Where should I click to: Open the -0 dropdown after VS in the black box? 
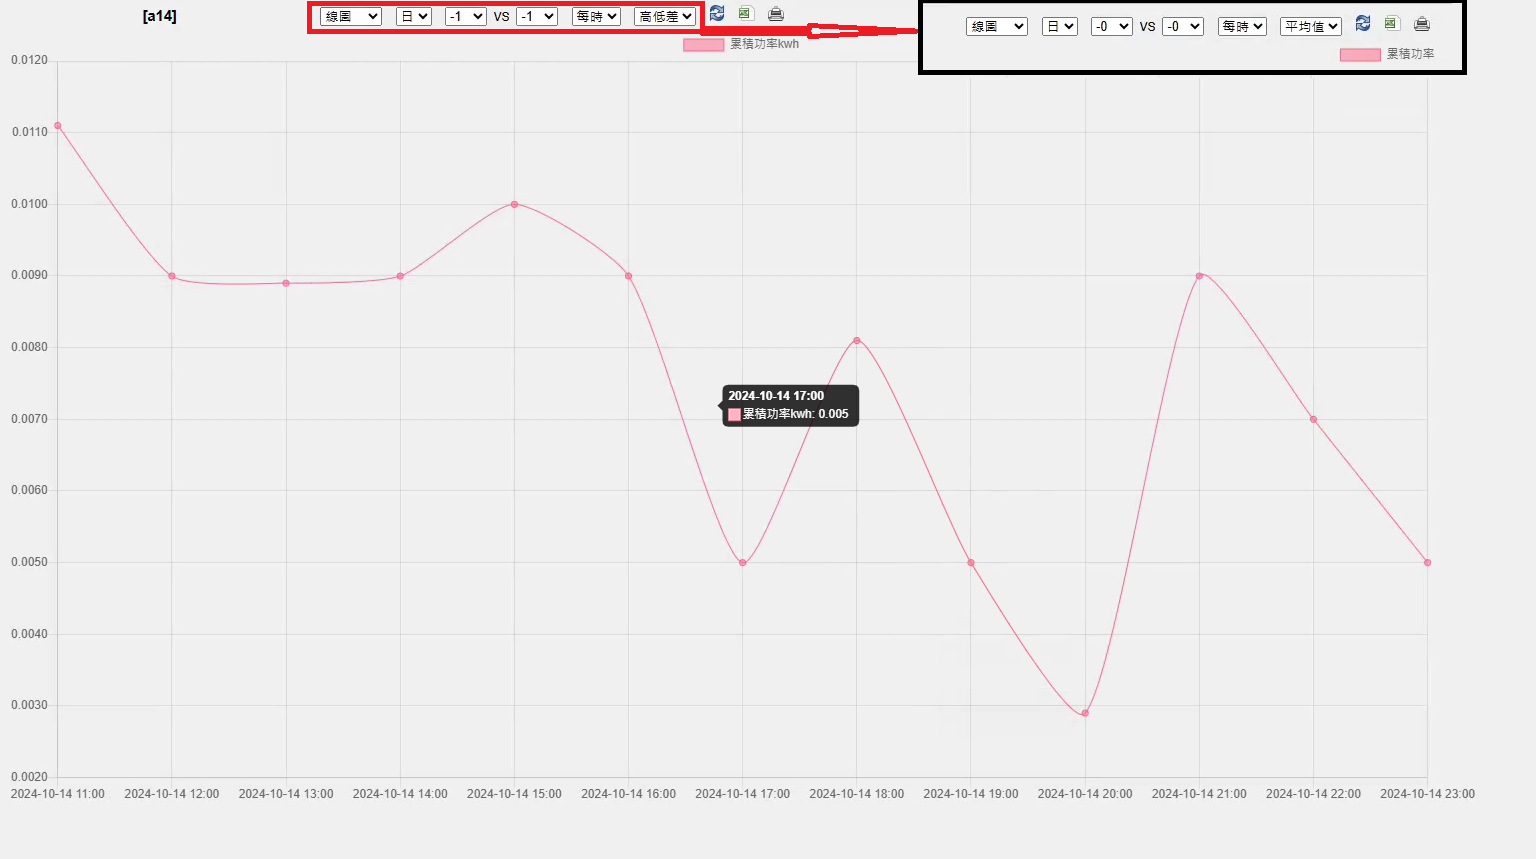(1183, 27)
